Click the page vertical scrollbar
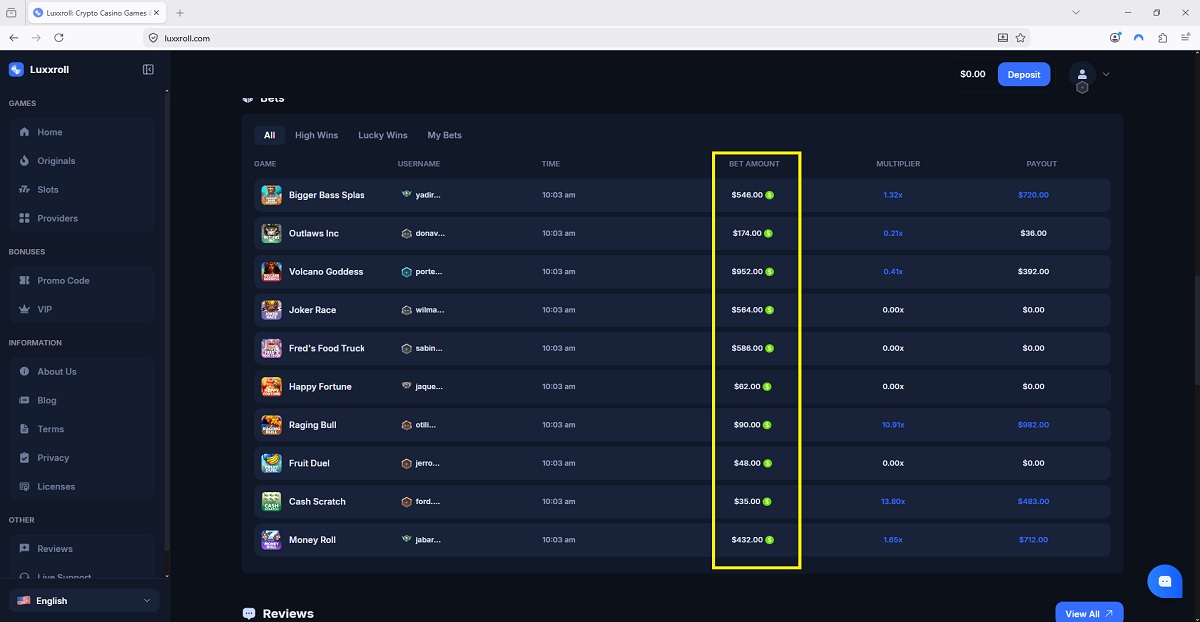The height and width of the screenshot is (622, 1200). tap(1196, 330)
